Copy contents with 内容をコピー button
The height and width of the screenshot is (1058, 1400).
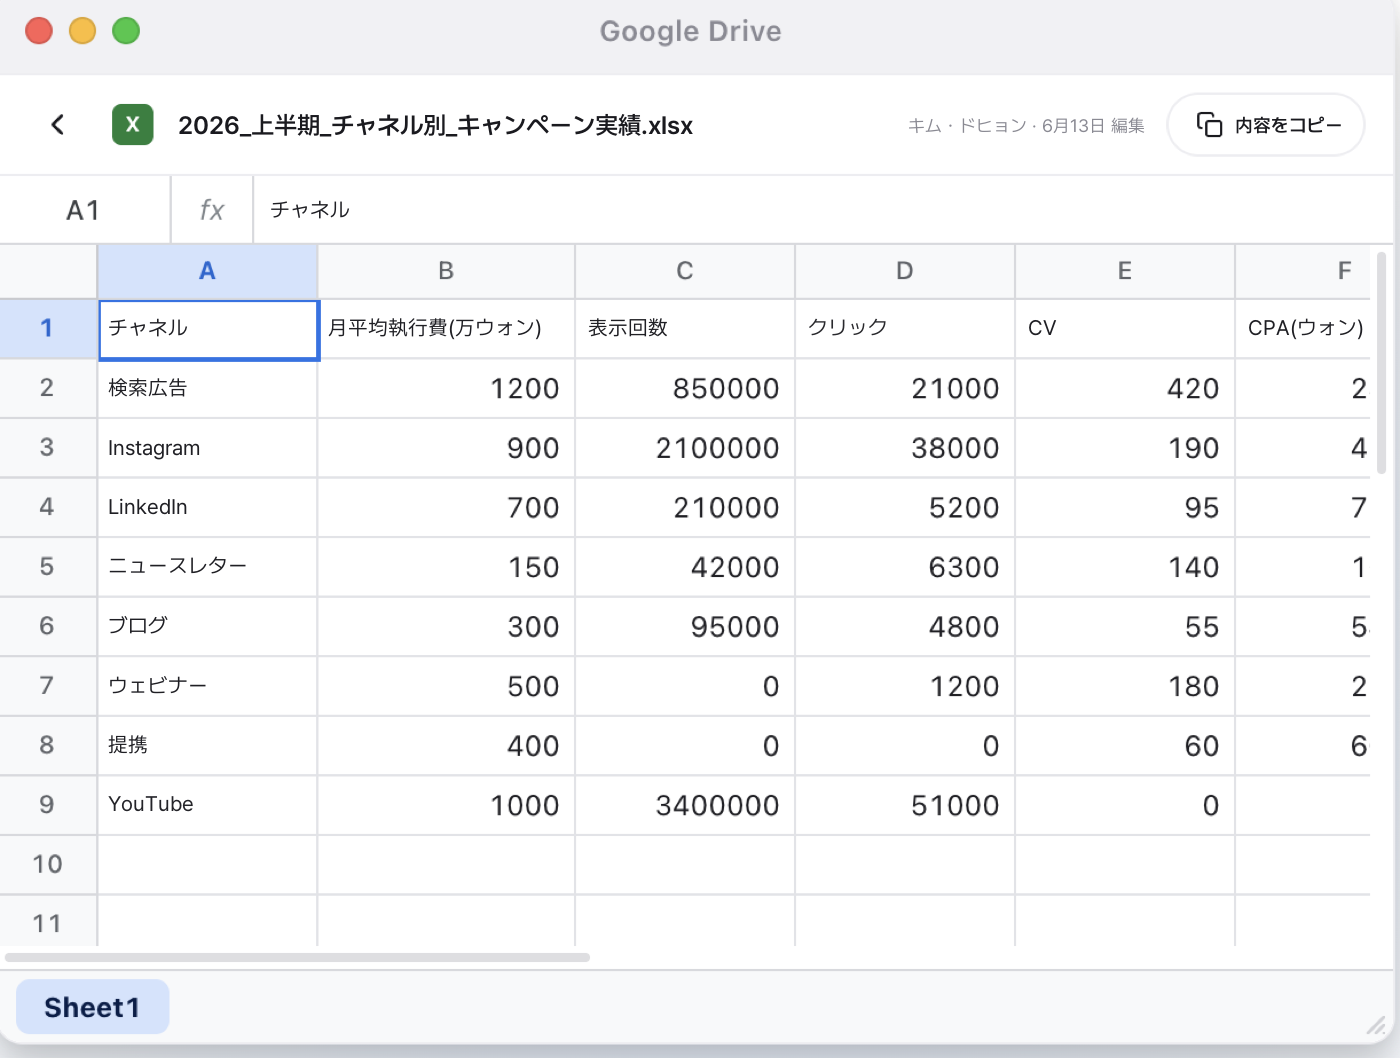pos(1266,125)
